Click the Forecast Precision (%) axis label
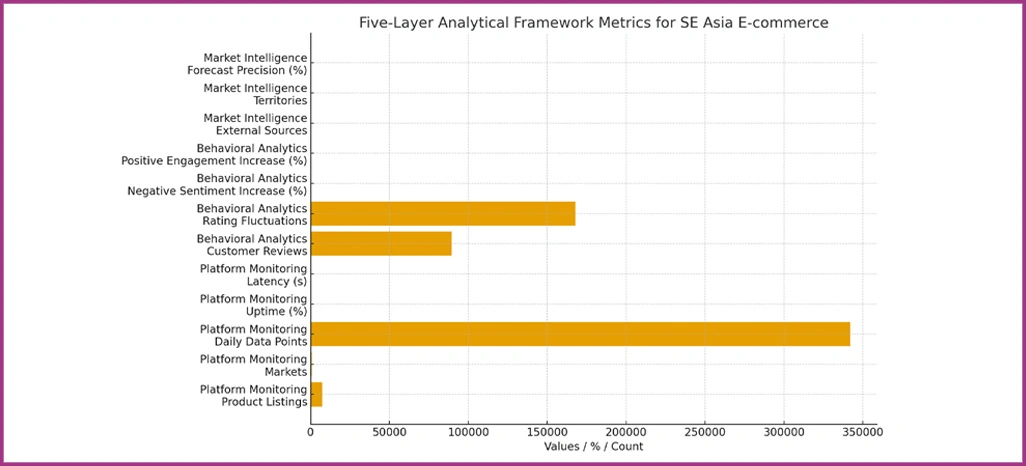 click(247, 64)
